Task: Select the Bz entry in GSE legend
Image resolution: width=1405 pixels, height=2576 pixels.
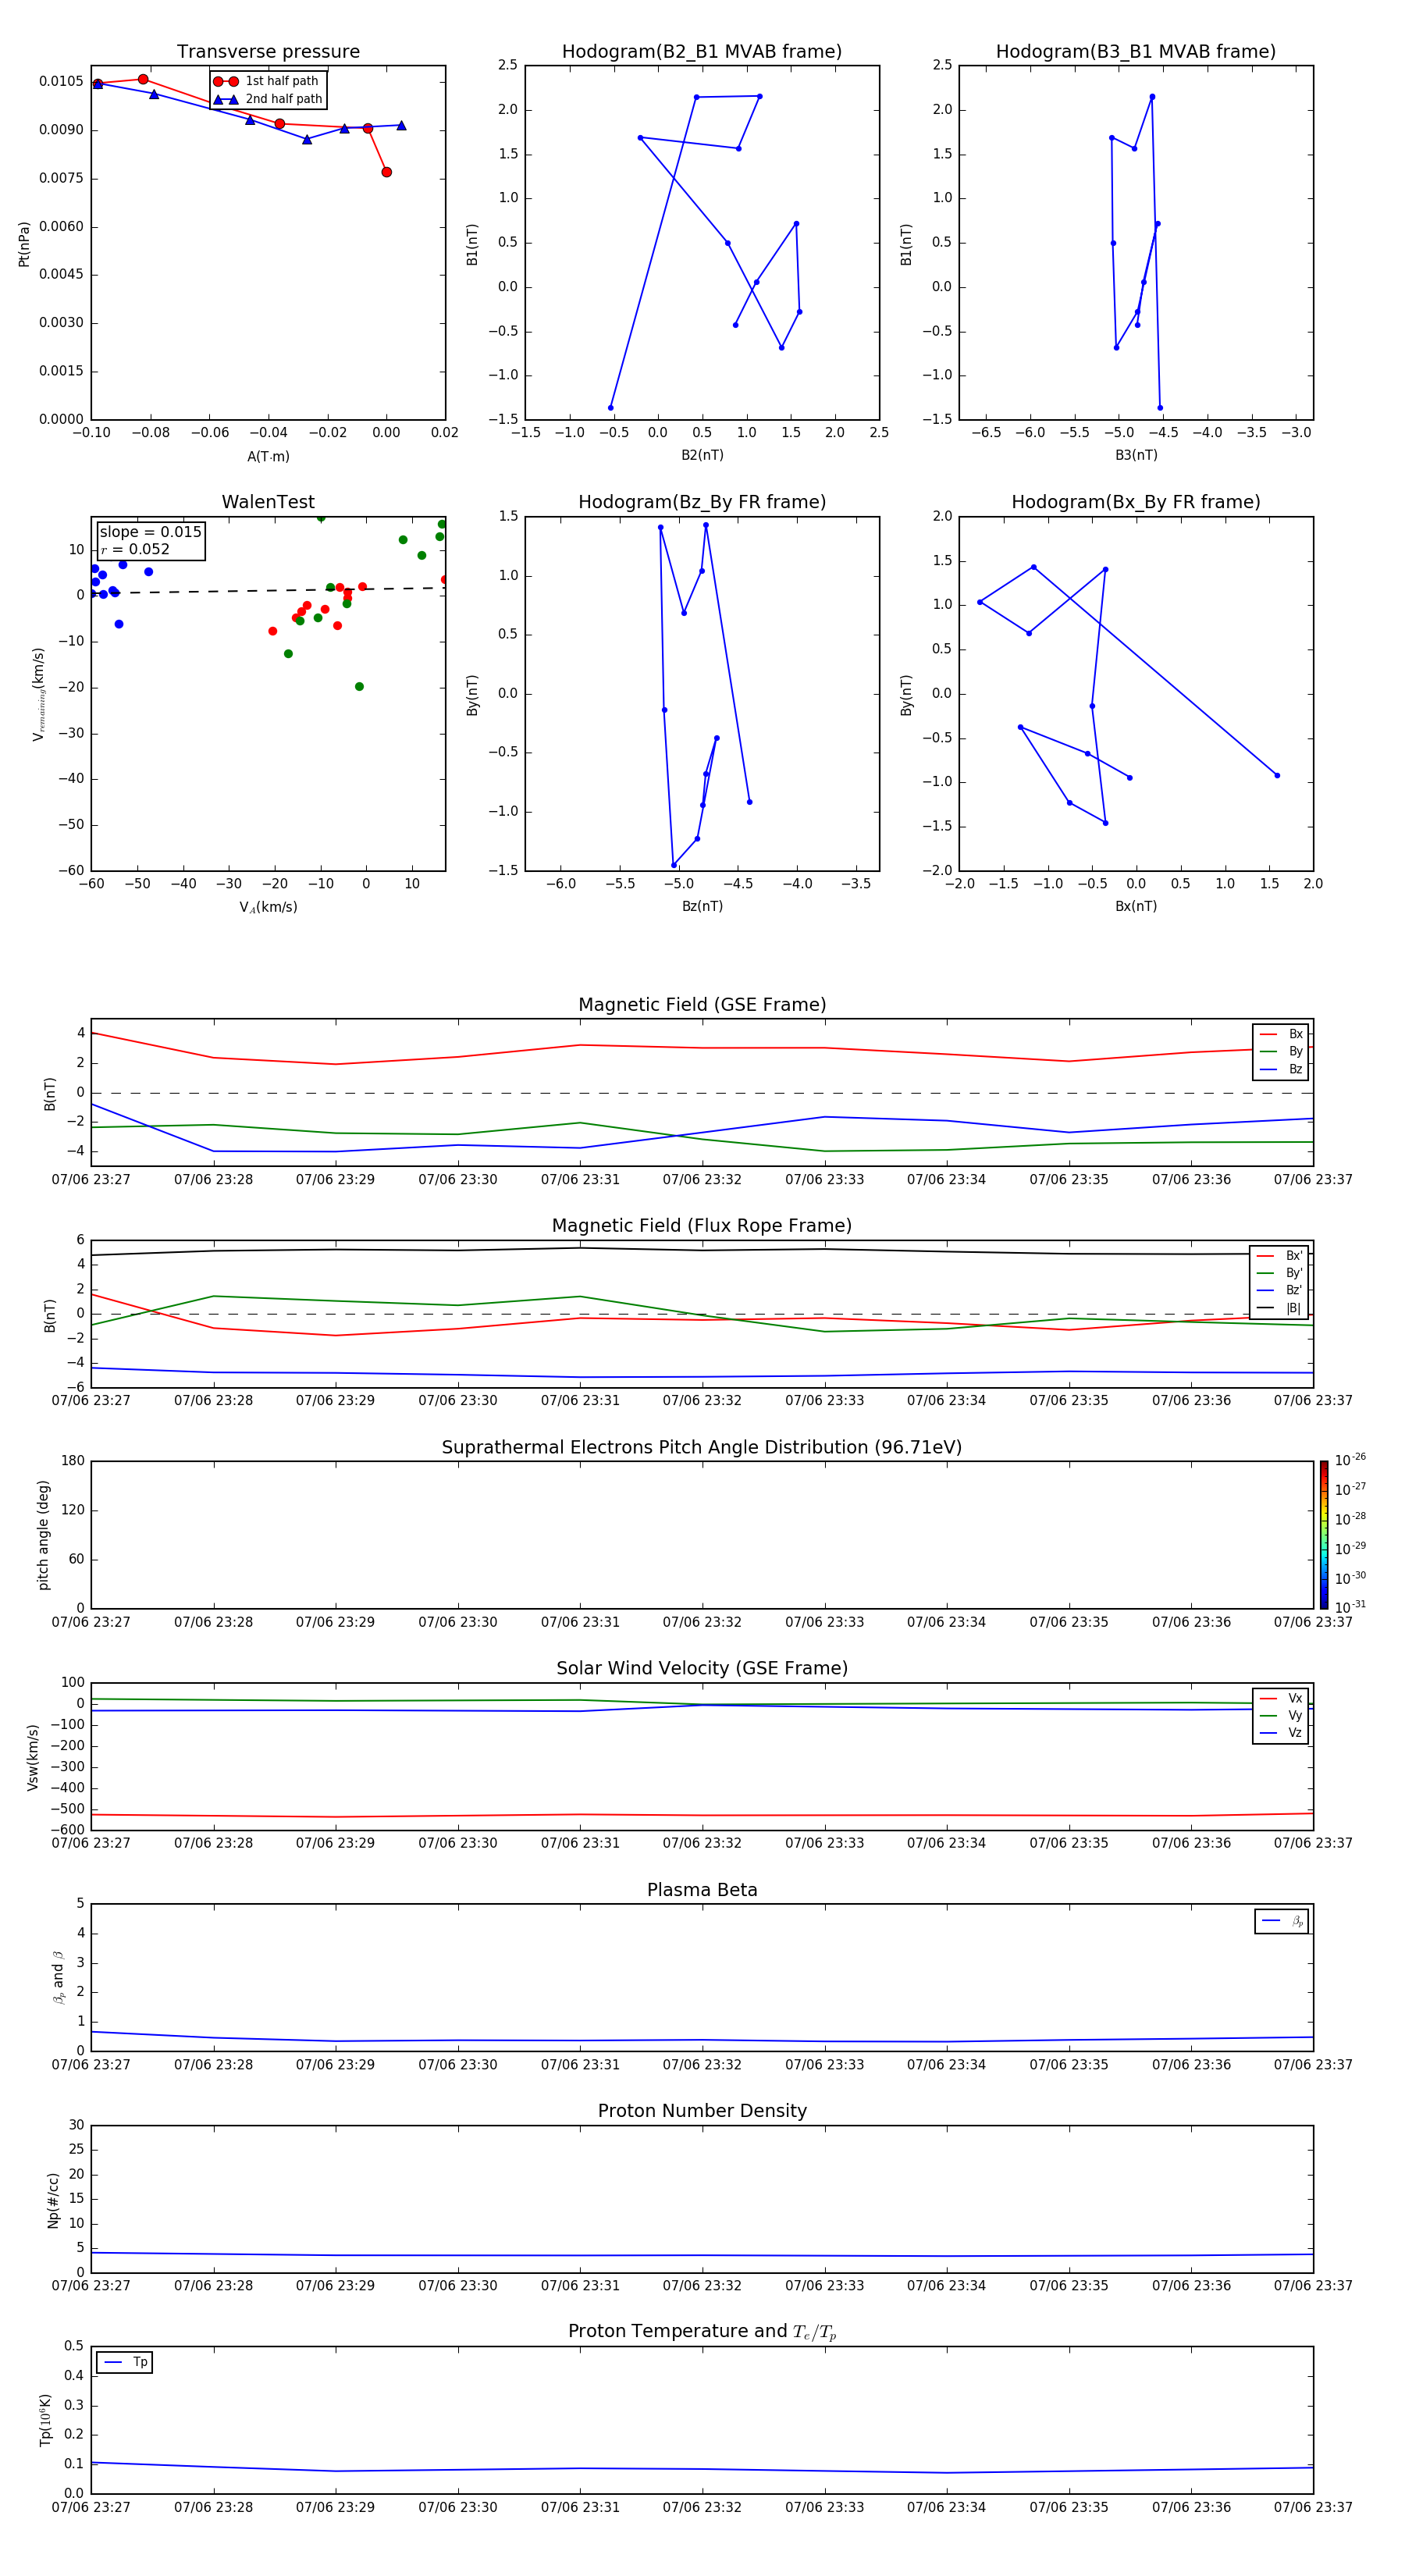Action: coord(1281,1069)
